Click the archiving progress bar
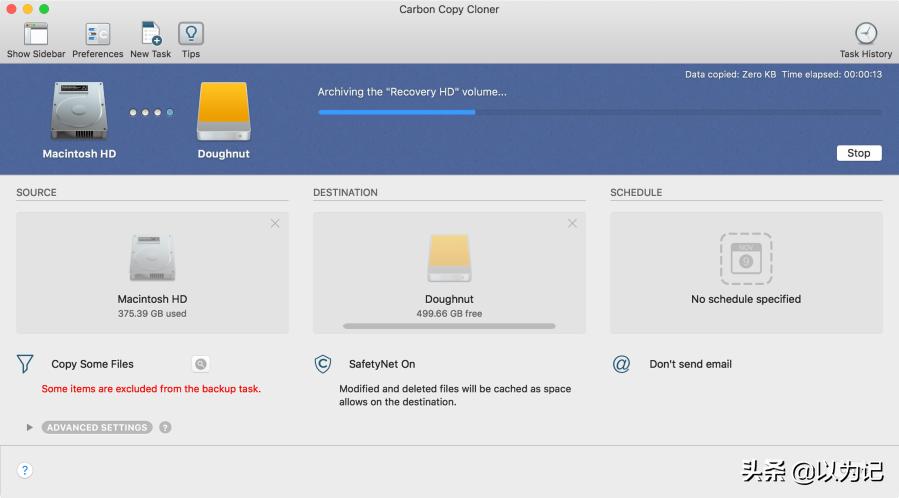Image resolution: width=899 pixels, height=498 pixels. 600,112
